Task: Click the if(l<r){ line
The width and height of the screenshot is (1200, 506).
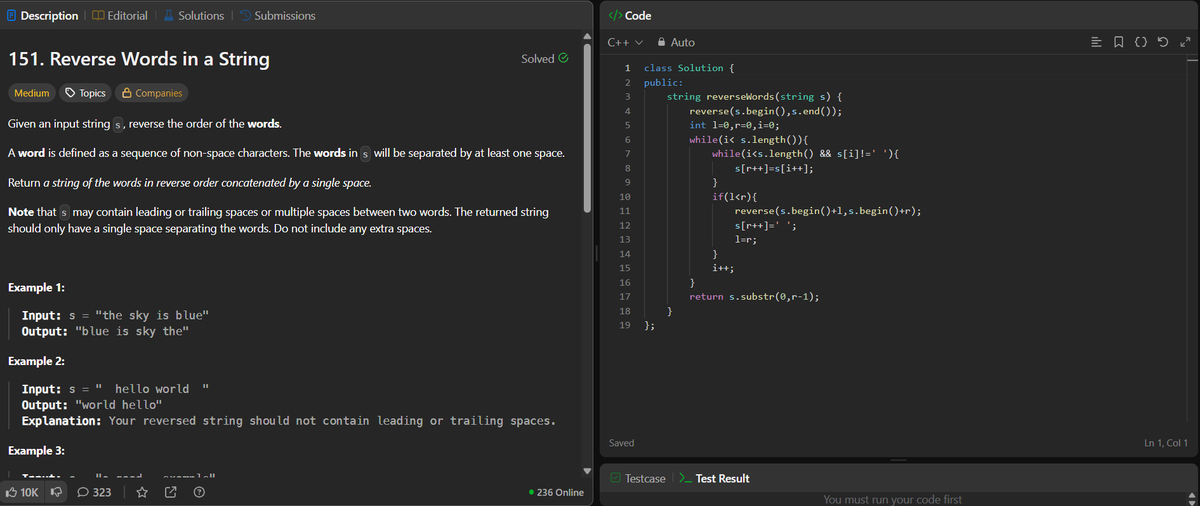Action: tap(734, 197)
